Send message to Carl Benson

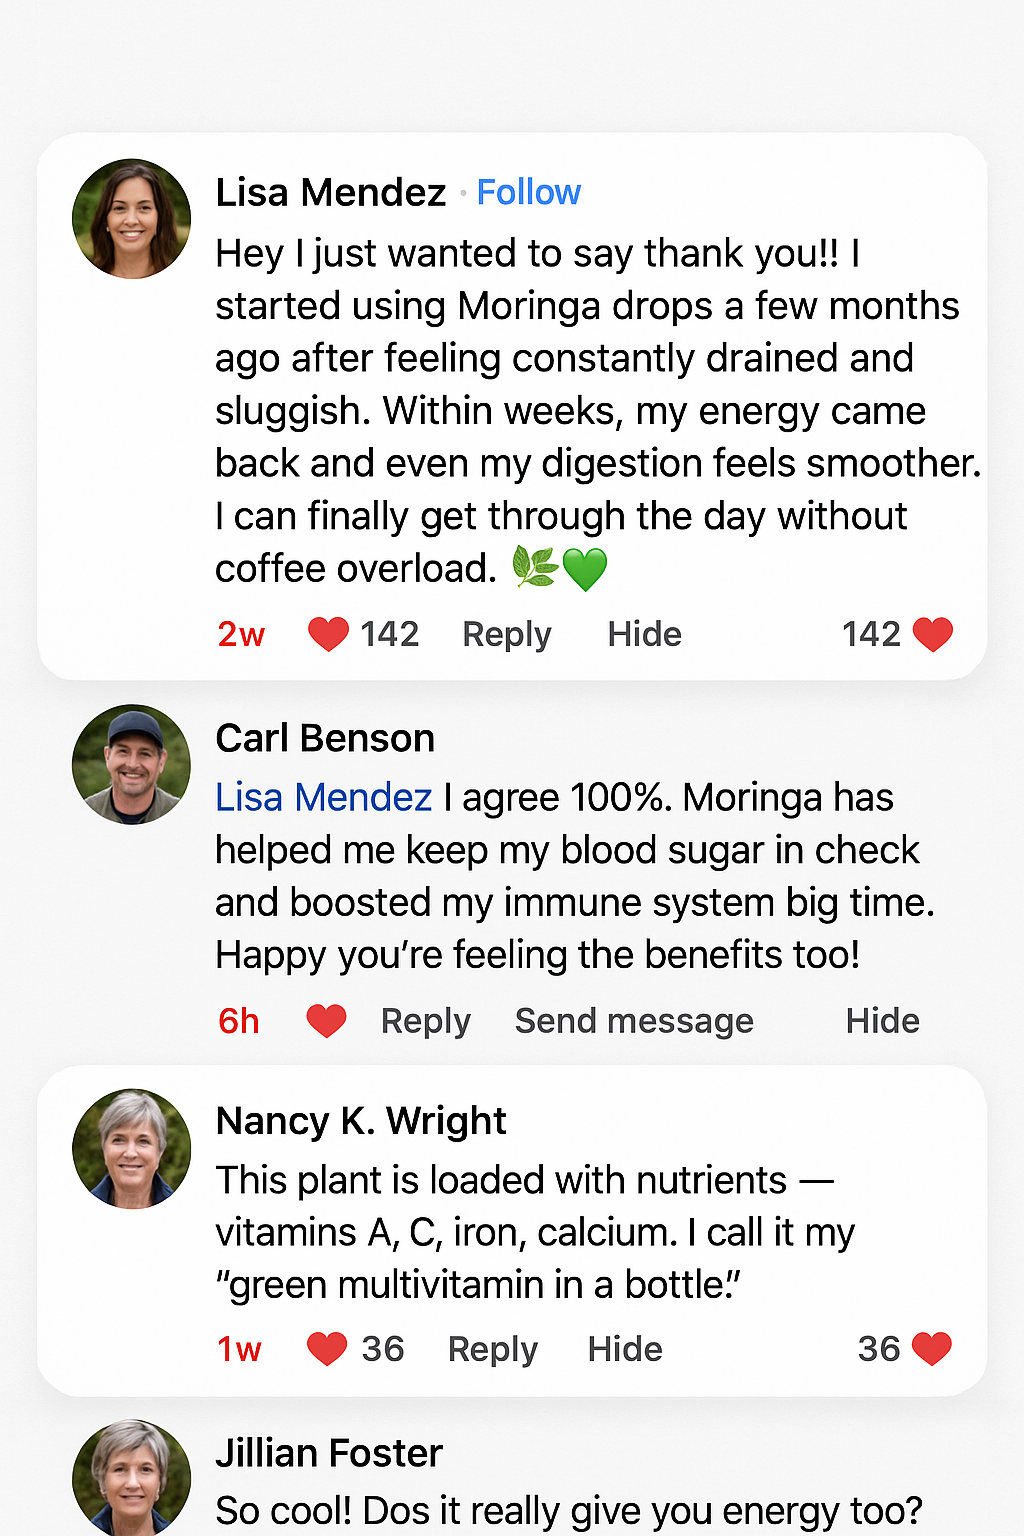pos(634,1021)
